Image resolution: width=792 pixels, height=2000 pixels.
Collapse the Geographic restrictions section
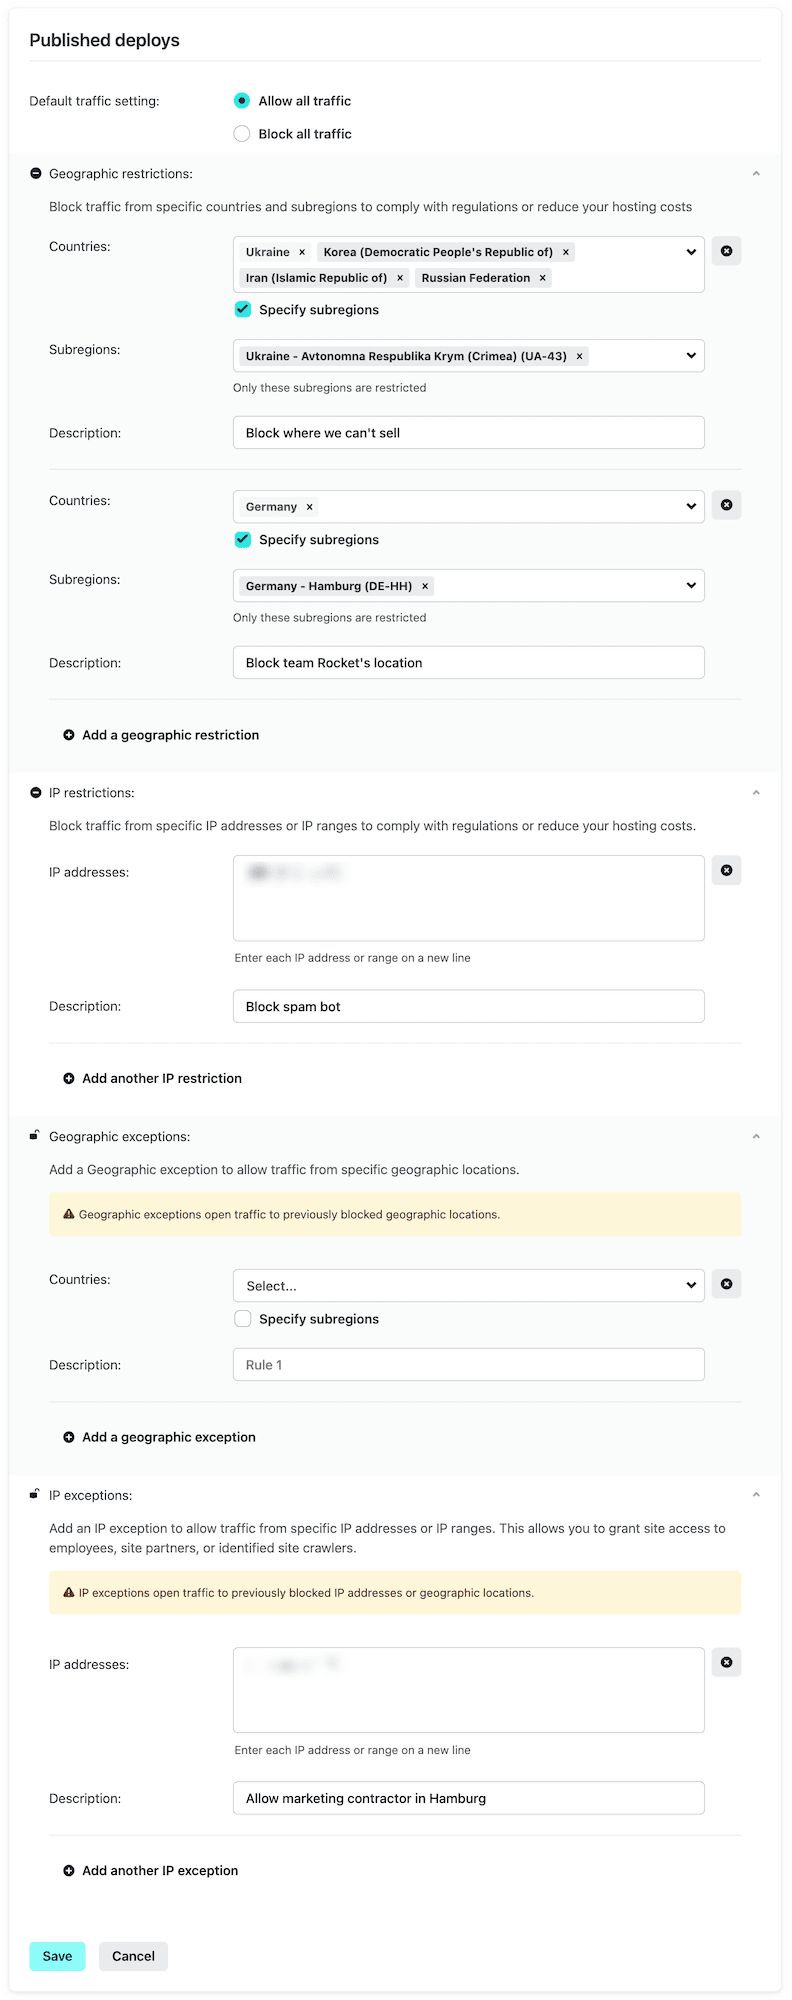756,174
